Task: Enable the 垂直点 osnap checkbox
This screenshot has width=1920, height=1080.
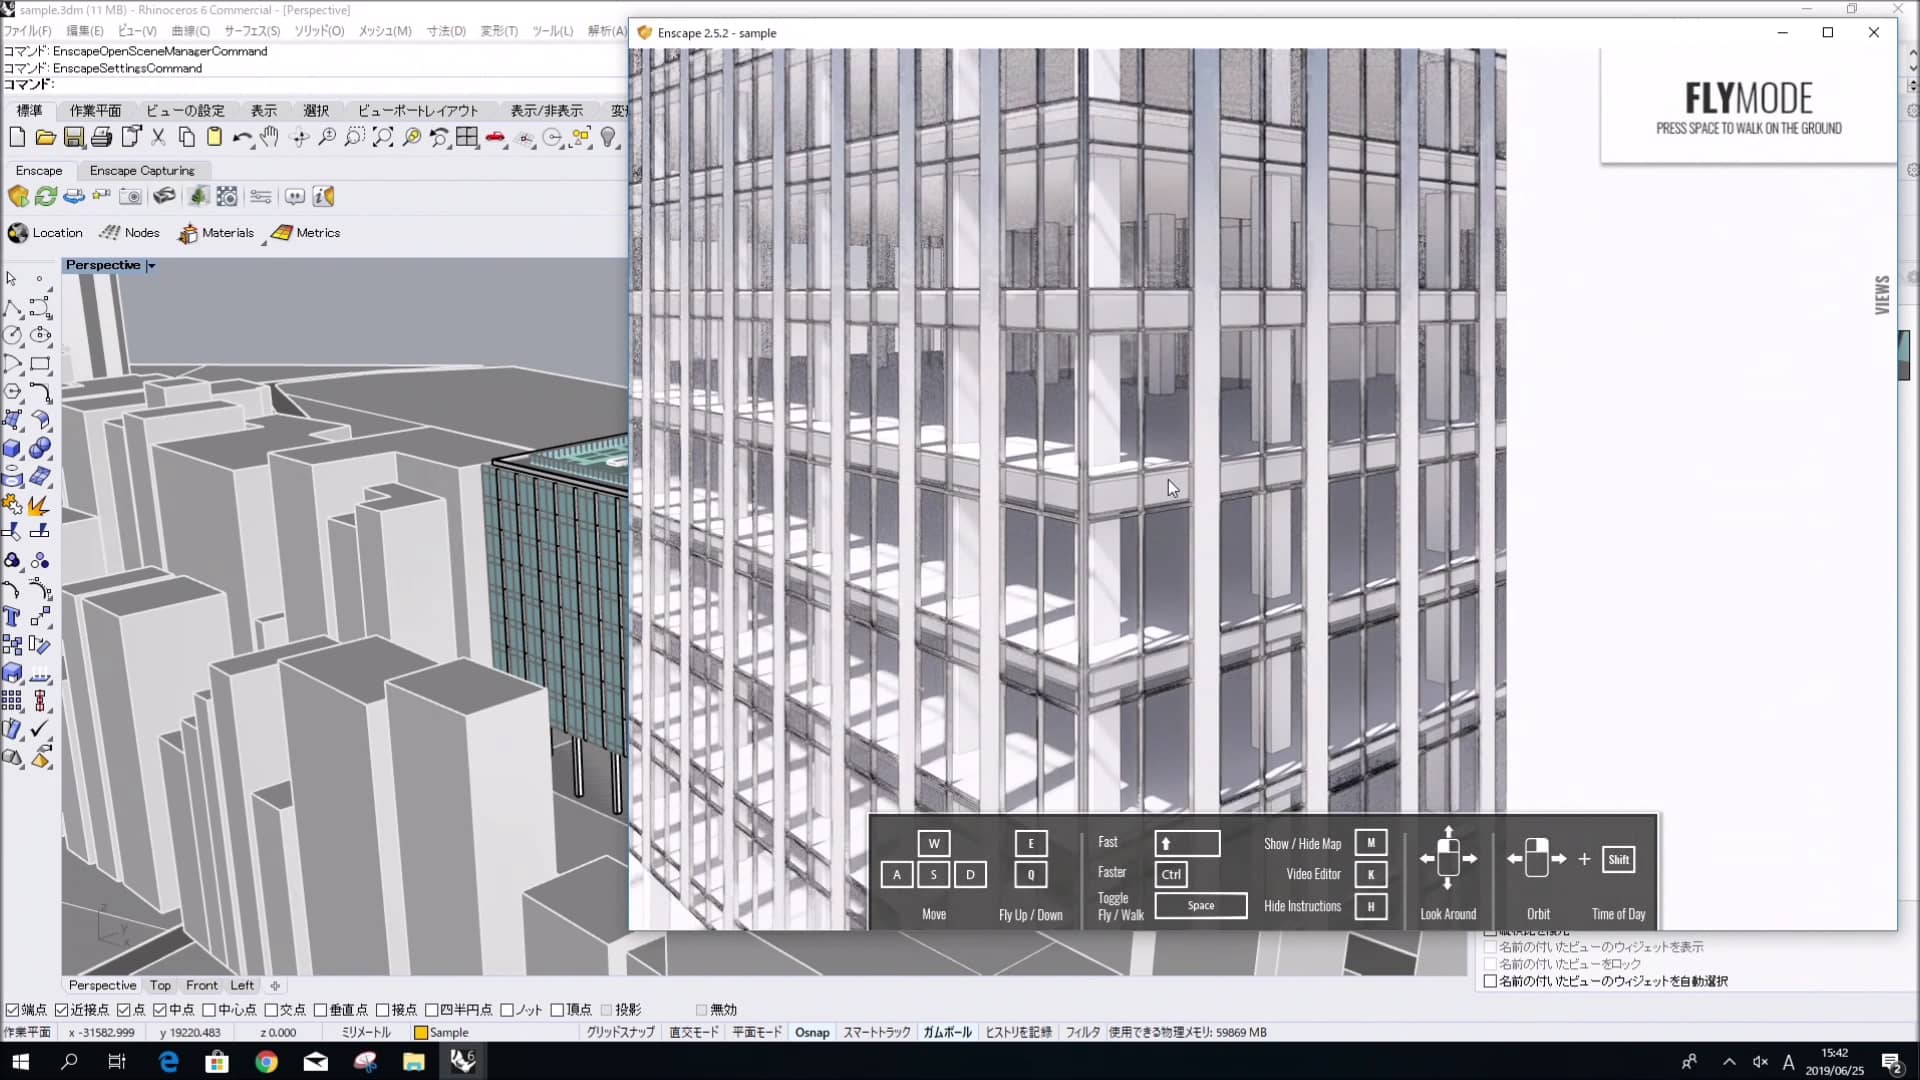Action: (x=320, y=1010)
